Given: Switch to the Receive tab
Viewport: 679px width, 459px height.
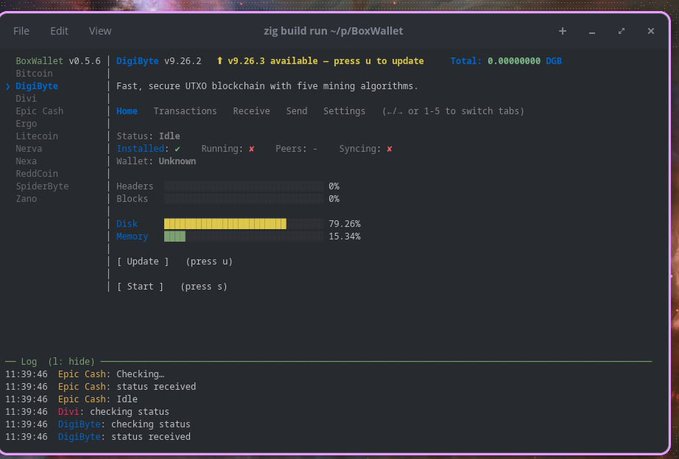Looking at the screenshot, I should click(251, 111).
